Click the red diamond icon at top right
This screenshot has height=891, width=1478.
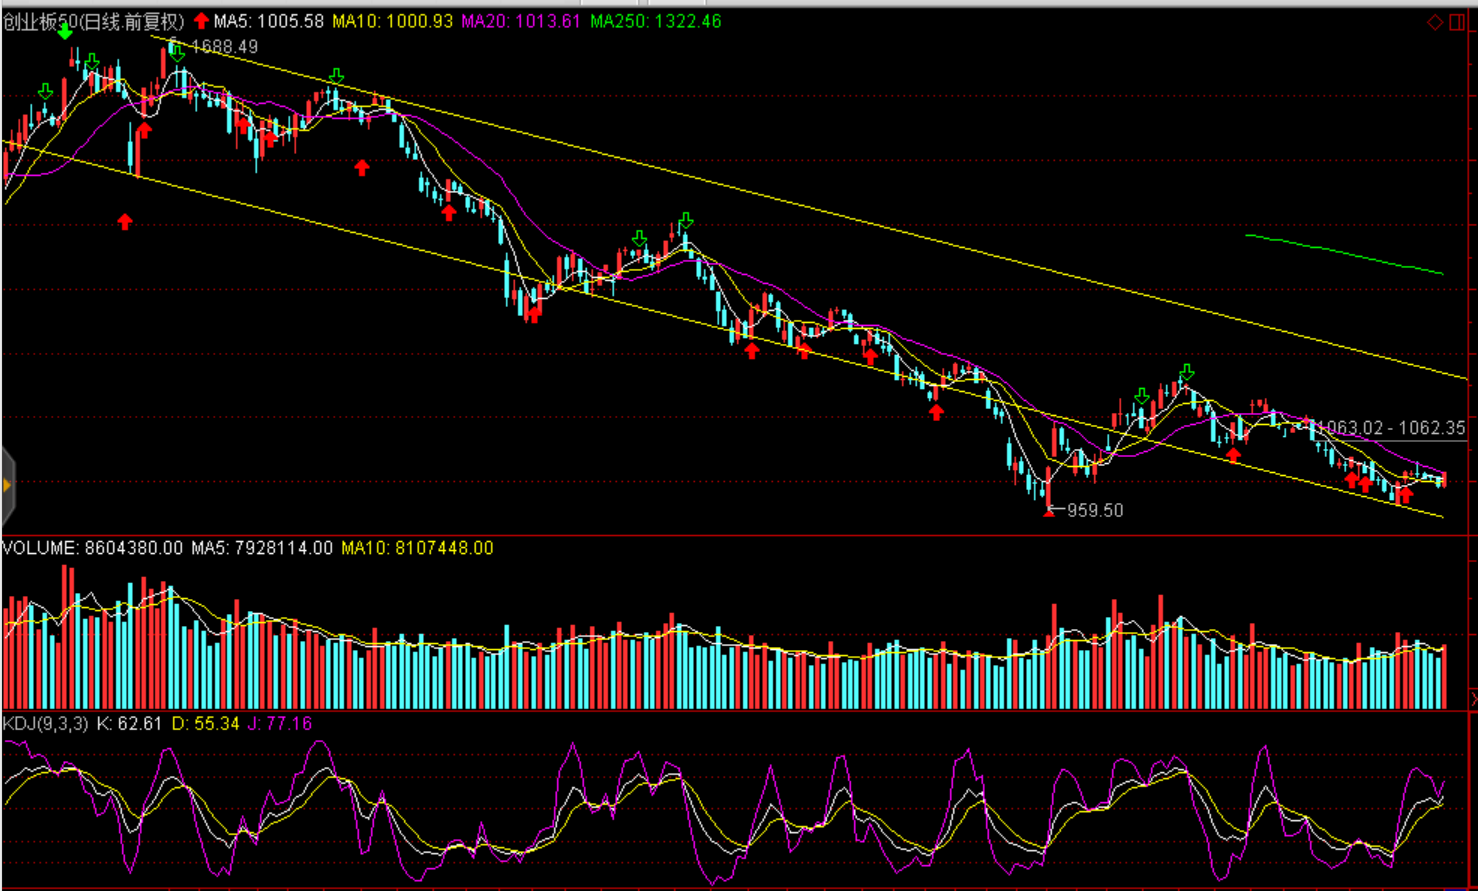coord(1434,22)
